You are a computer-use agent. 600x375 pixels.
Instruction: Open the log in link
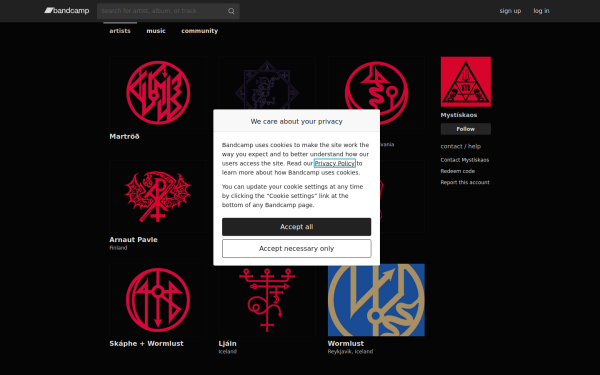[541, 11]
